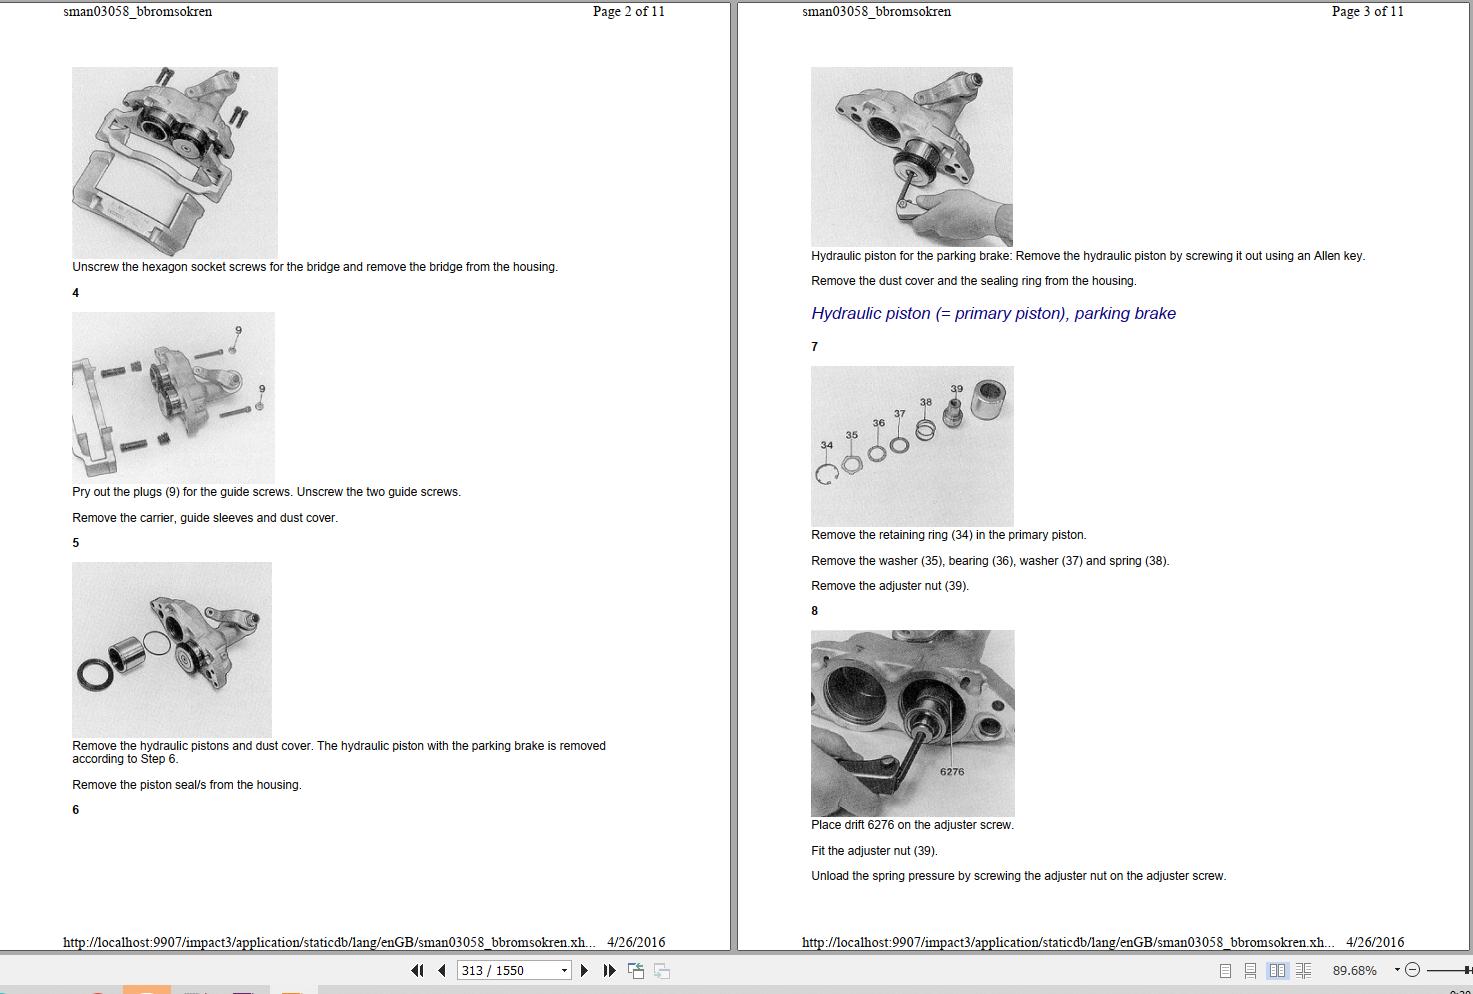This screenshot has width=1473, height=994.
Task: Go to the previous page
Action: coord(441,970)
